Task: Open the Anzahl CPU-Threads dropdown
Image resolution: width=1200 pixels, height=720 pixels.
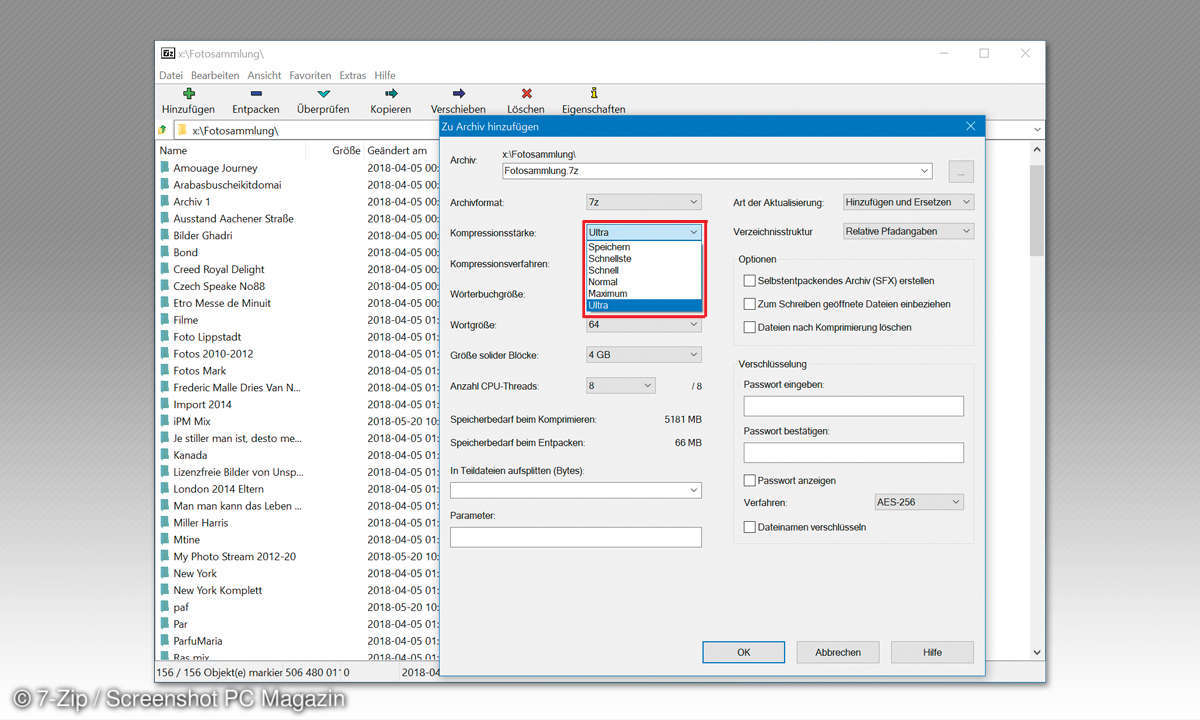Action: (x=620, y=385)
